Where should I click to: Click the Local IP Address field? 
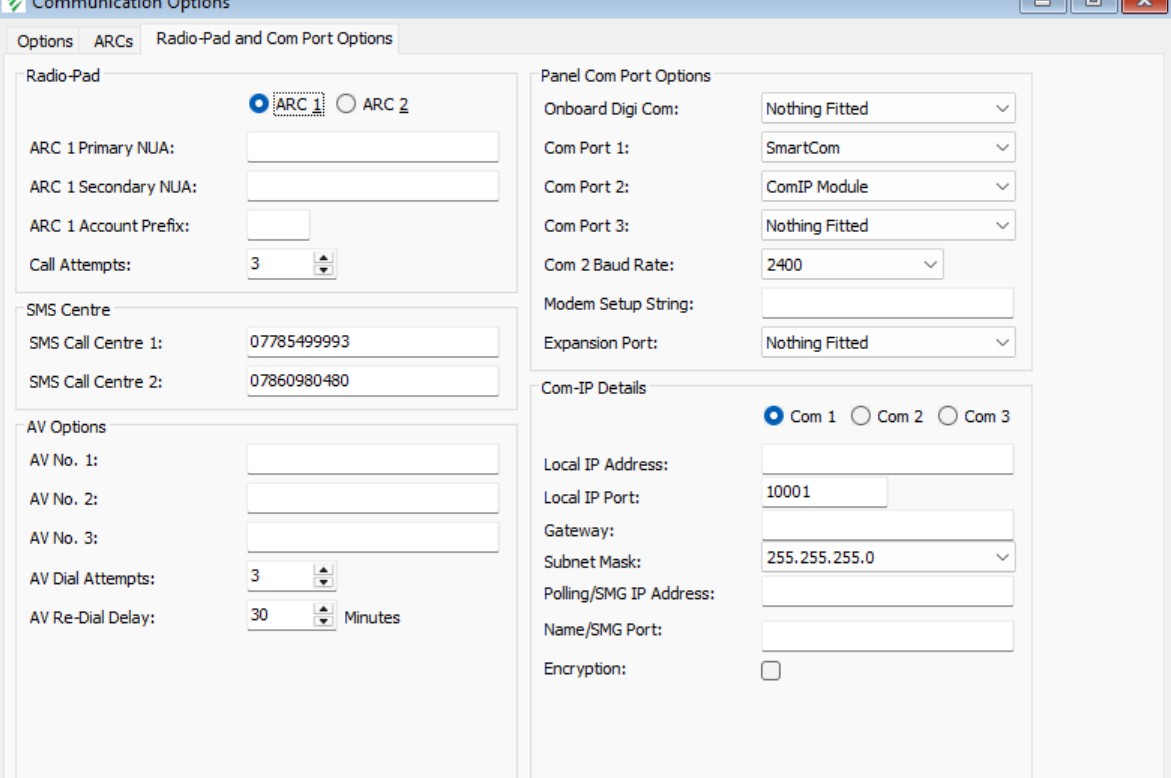(887, 460)
